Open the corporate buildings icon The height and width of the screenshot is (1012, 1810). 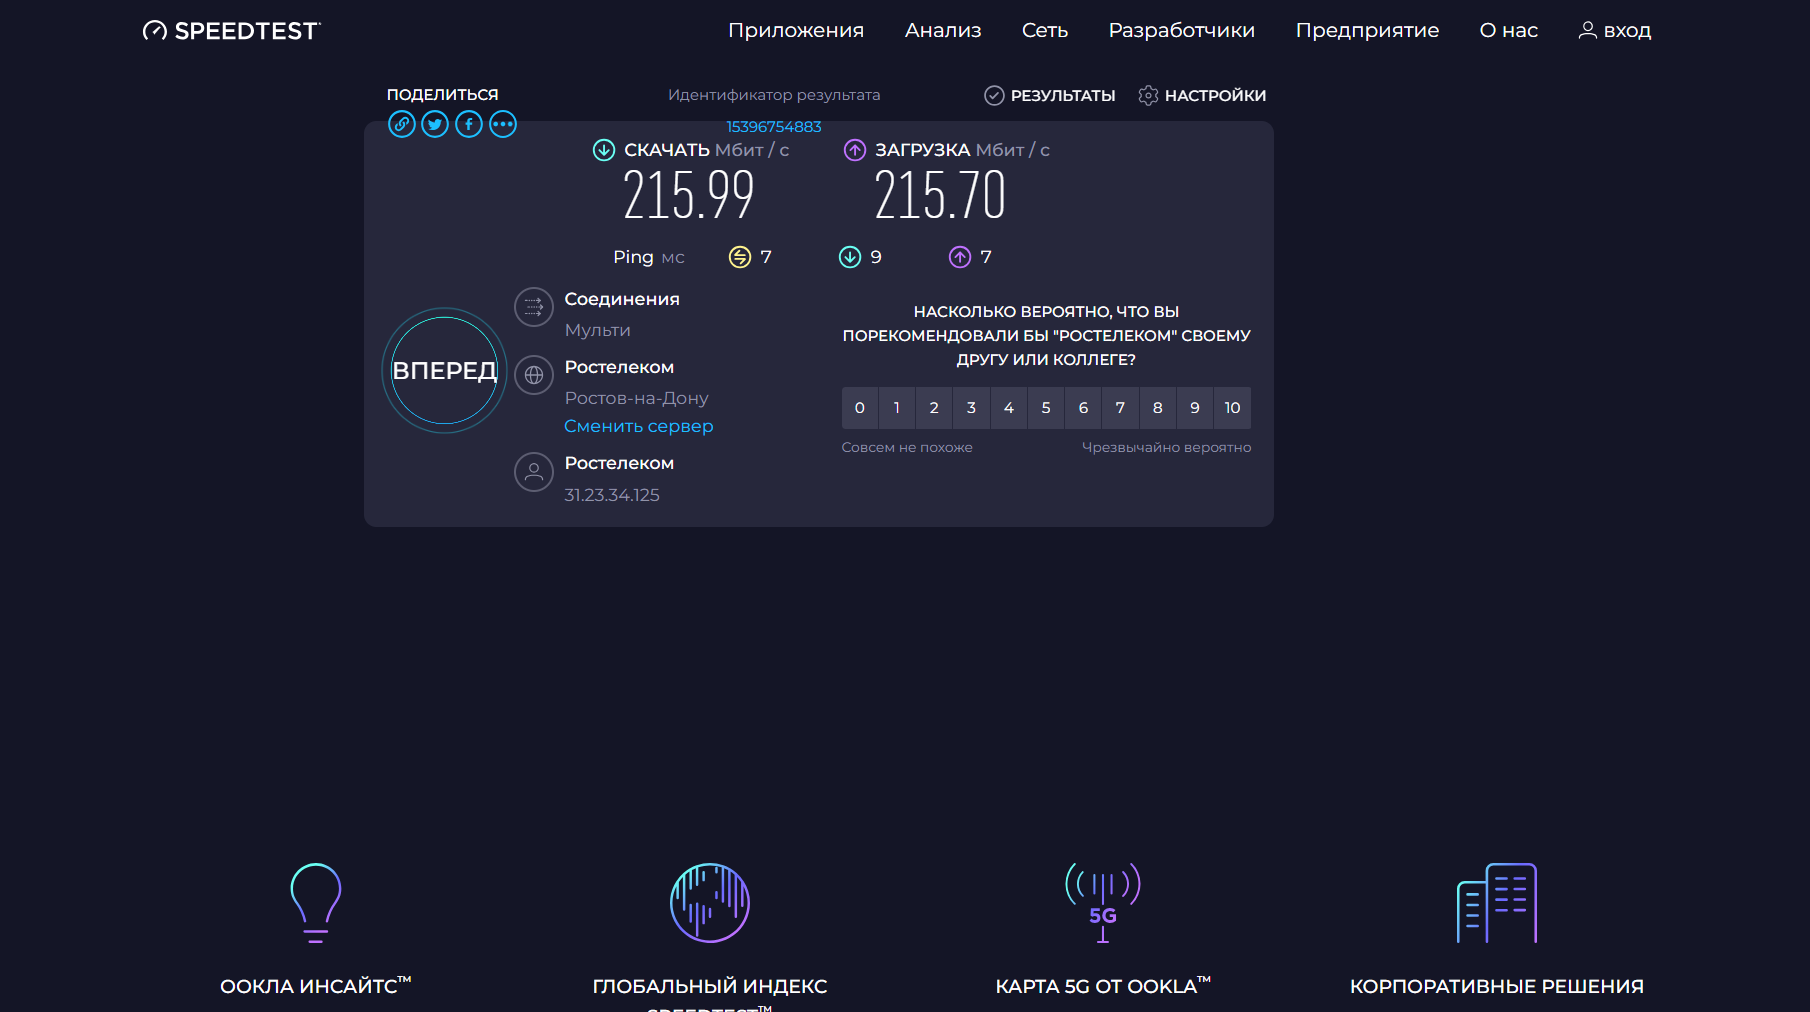(x=1497, y=903)
